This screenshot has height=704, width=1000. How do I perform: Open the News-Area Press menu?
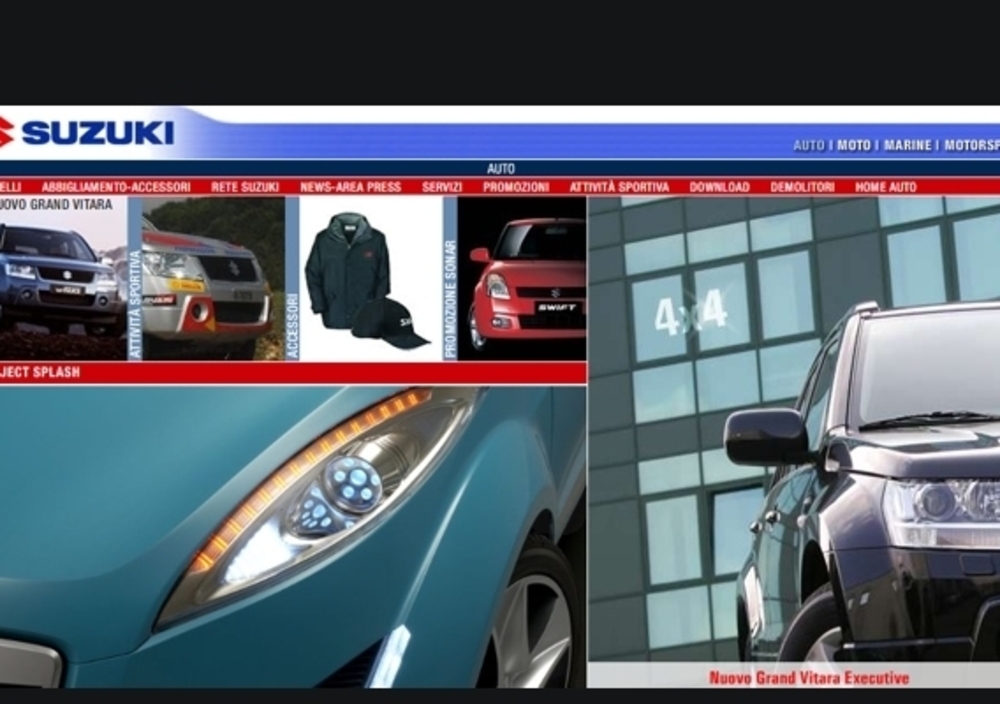[x=350, y=187]
